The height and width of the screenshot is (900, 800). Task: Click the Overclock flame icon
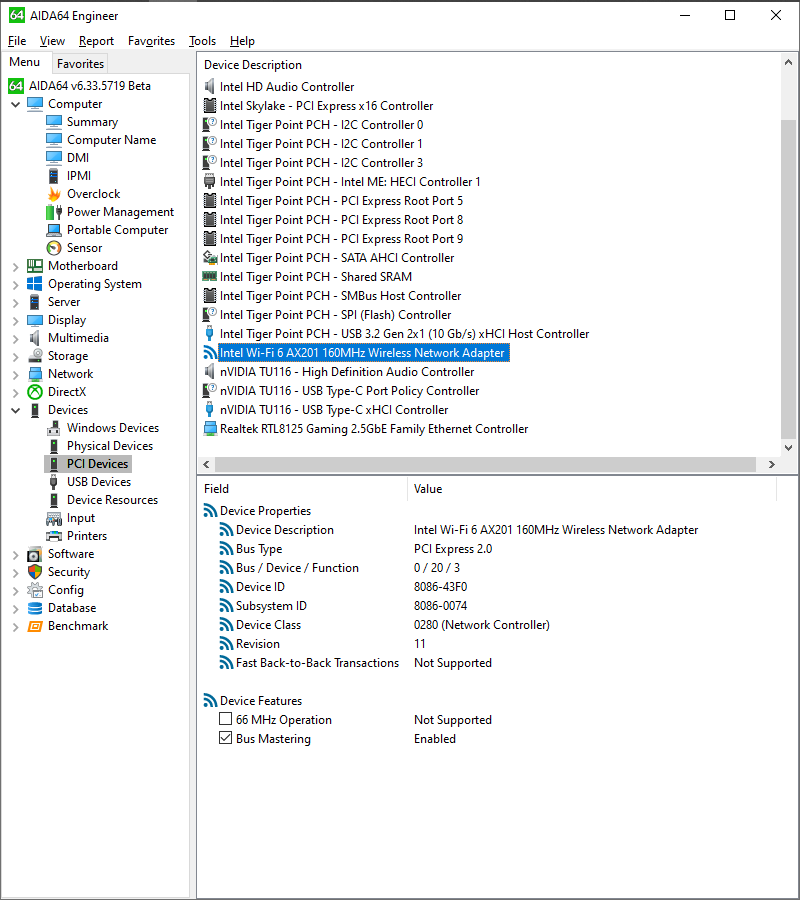pos(54,194)
